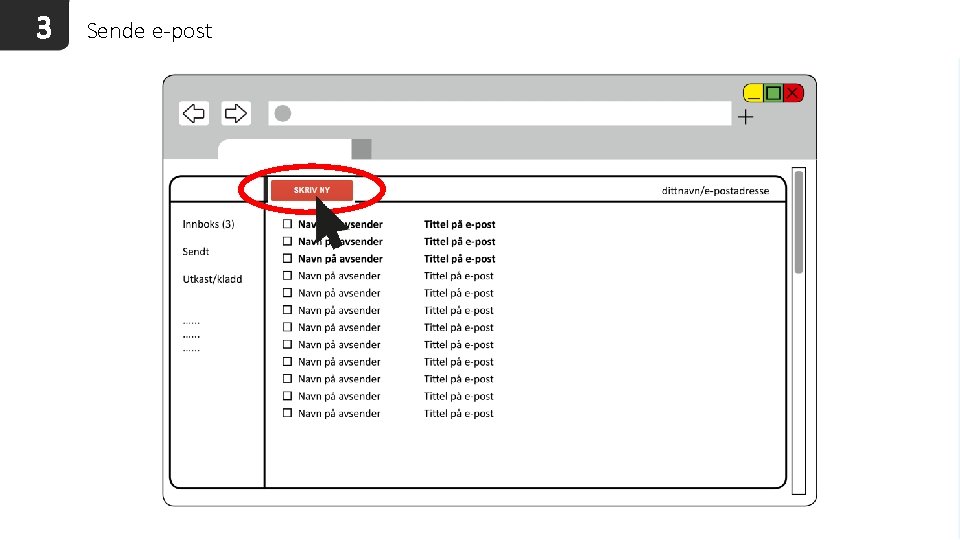Tick the checkbox of the second unread email

(x=287, y=241)
